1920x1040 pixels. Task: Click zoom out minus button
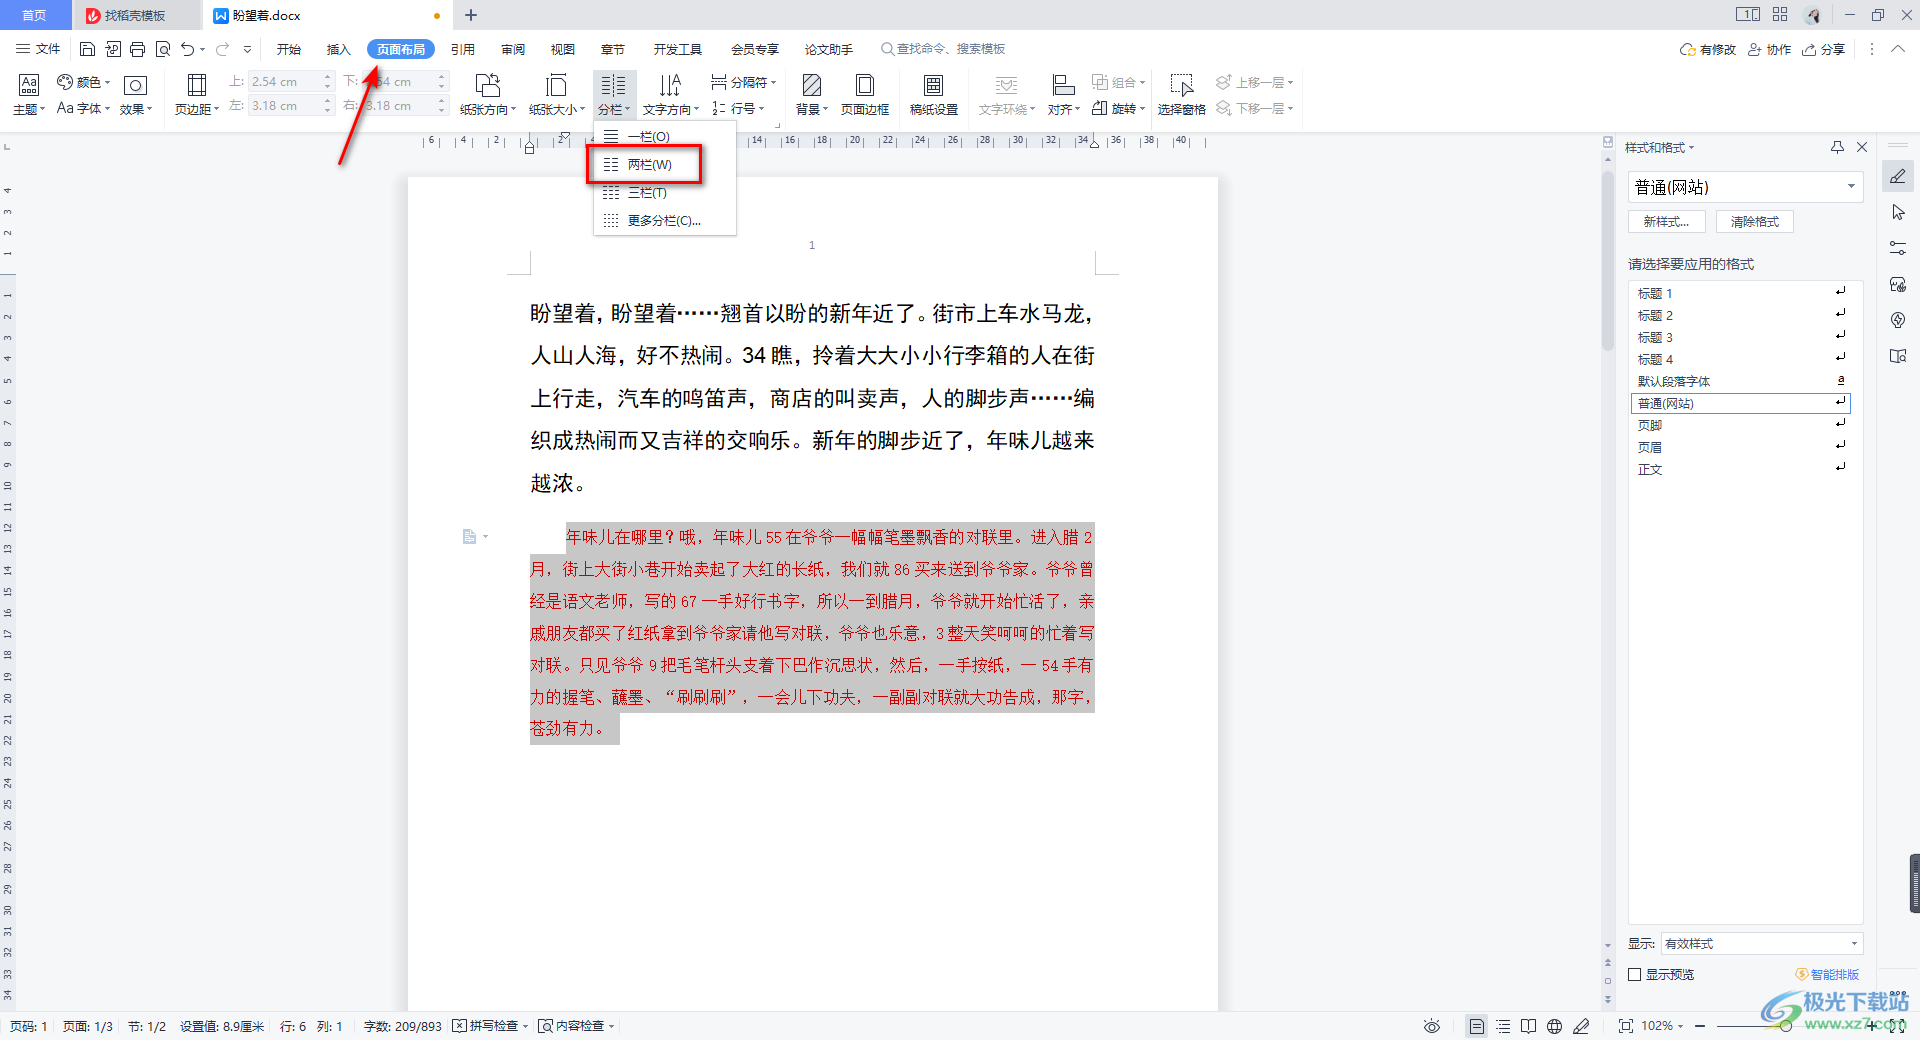coord(1700,1026)
